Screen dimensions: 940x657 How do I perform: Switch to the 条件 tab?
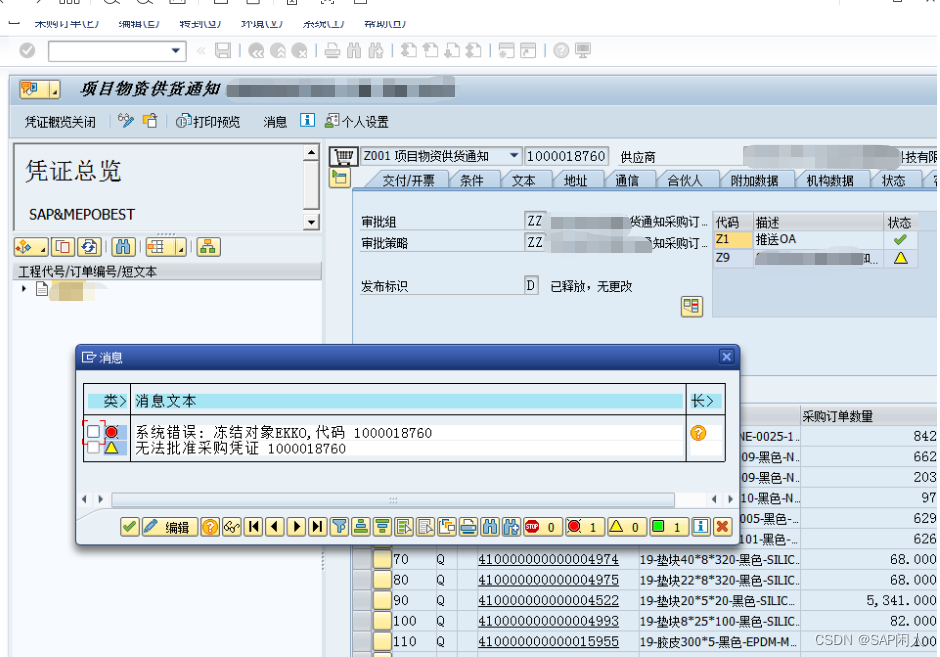[472, 180]
